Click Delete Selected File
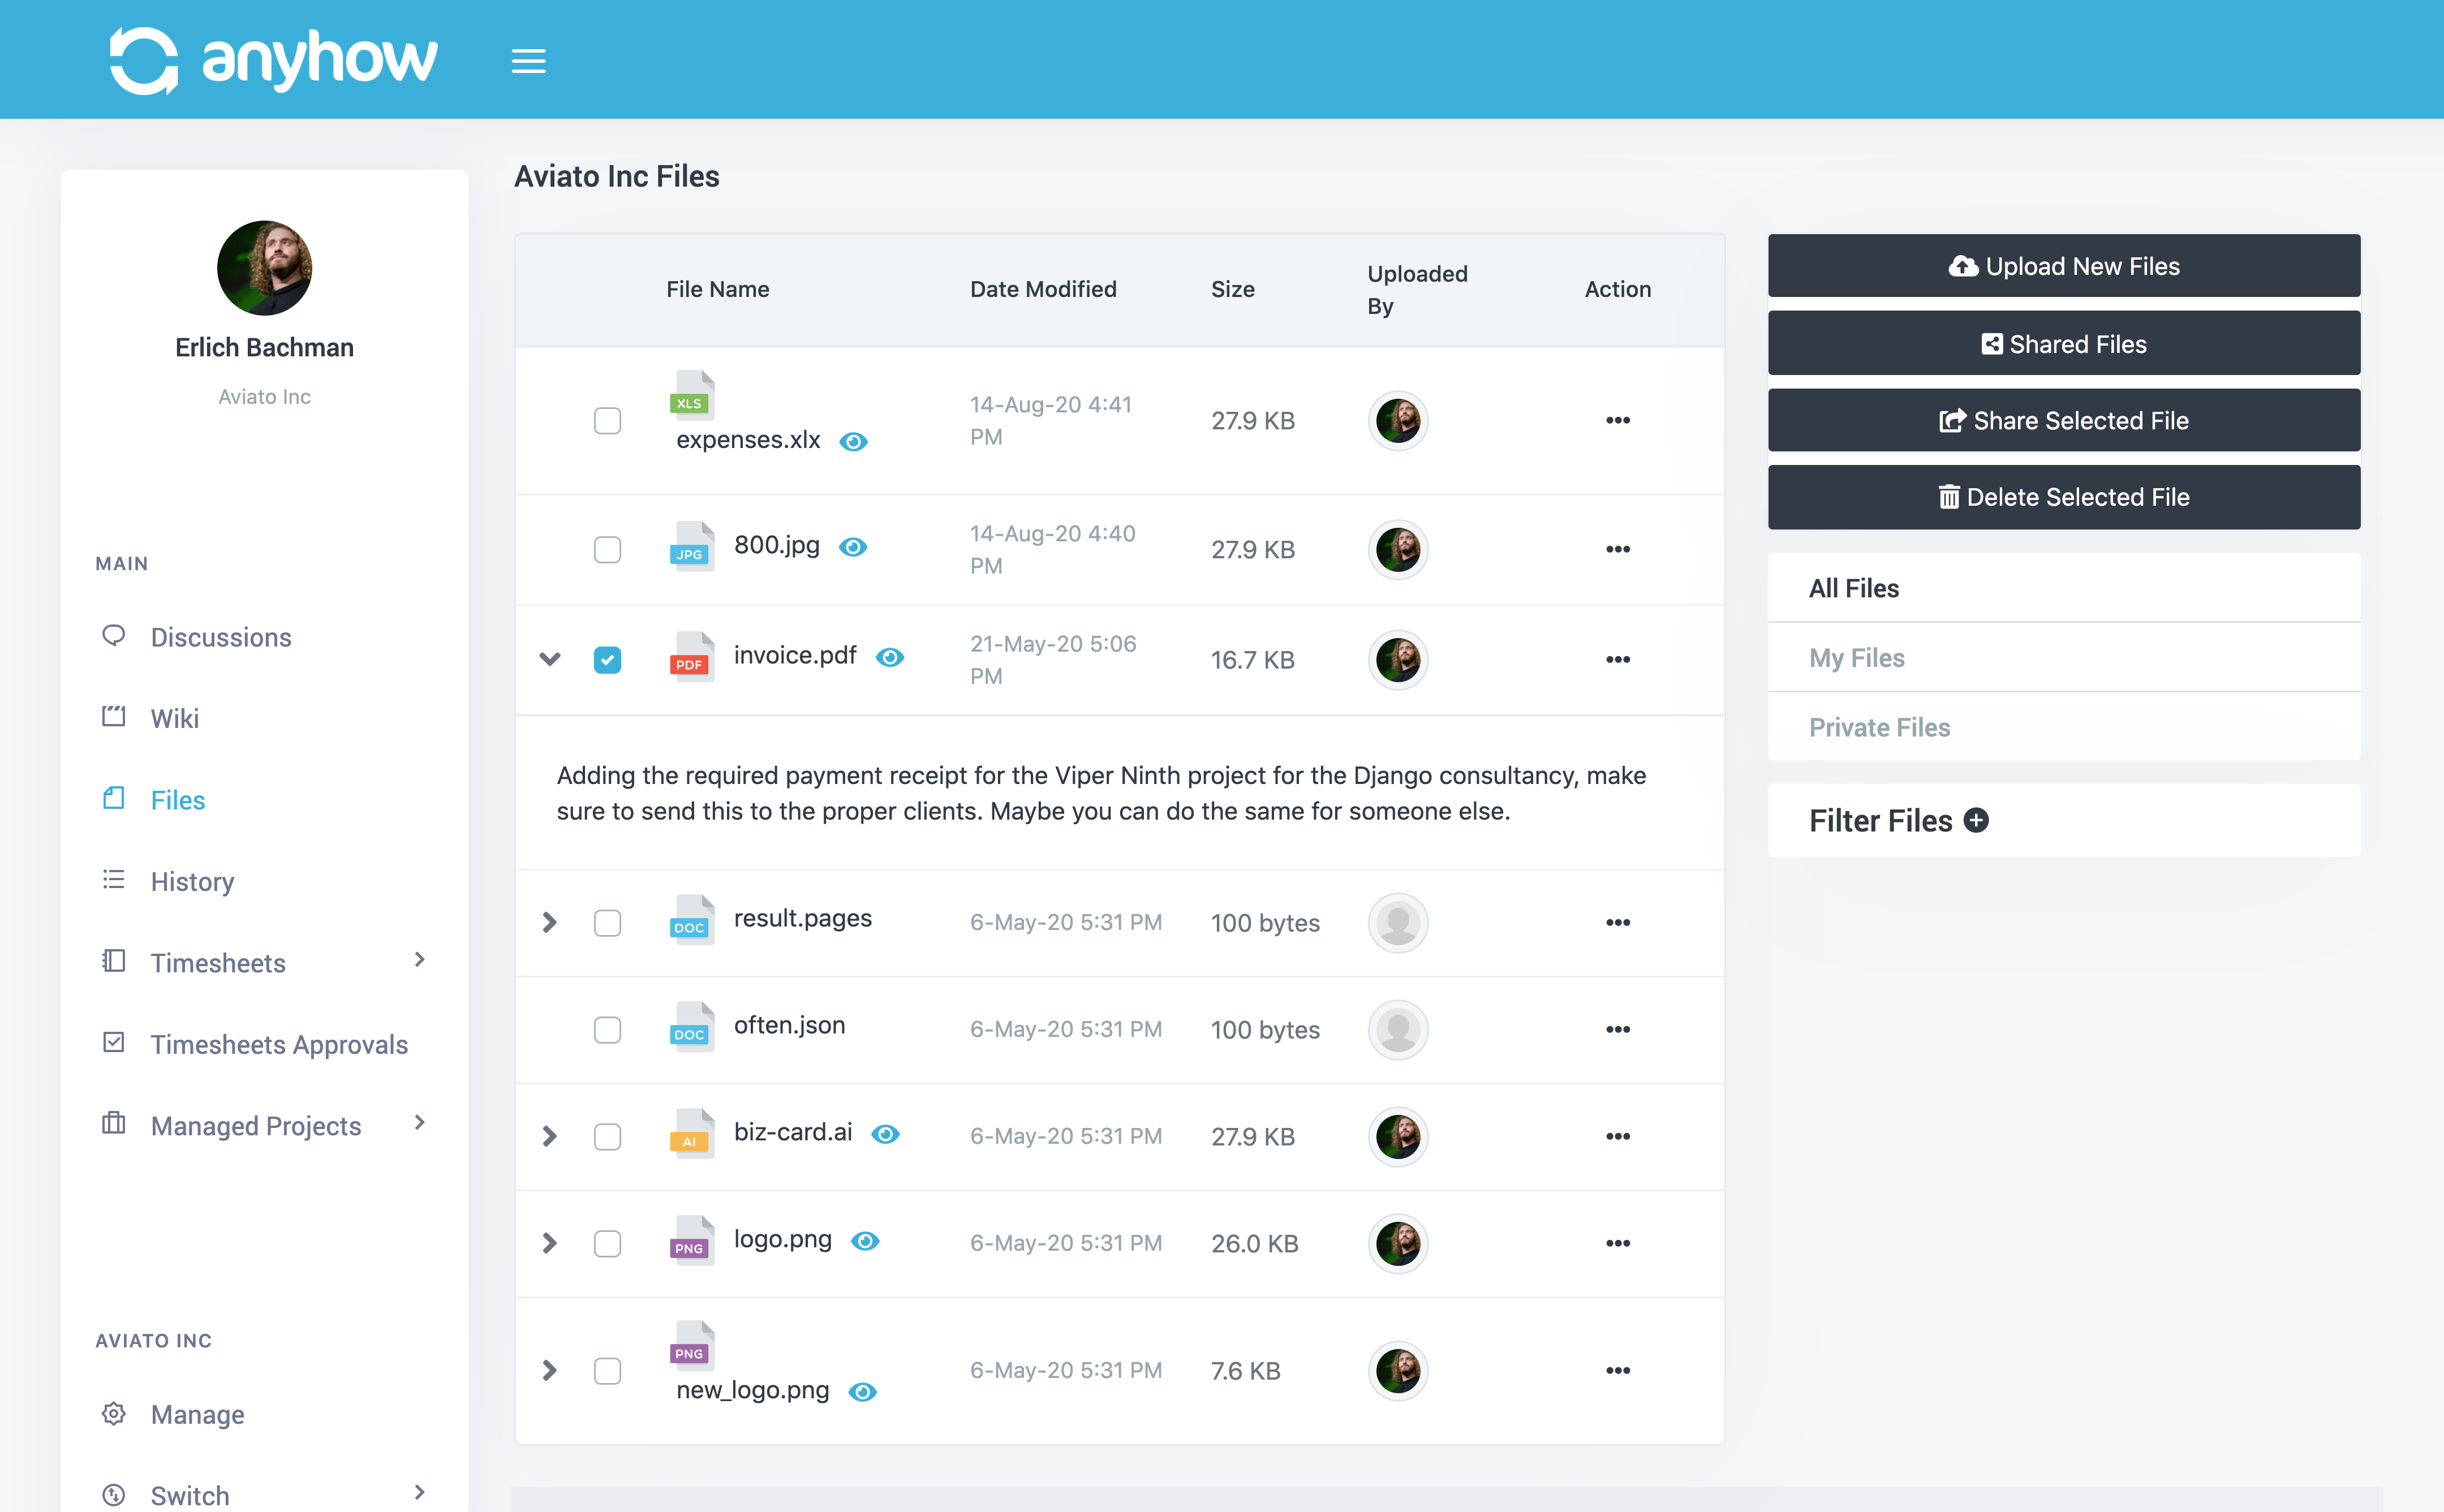 (2063, 497)
